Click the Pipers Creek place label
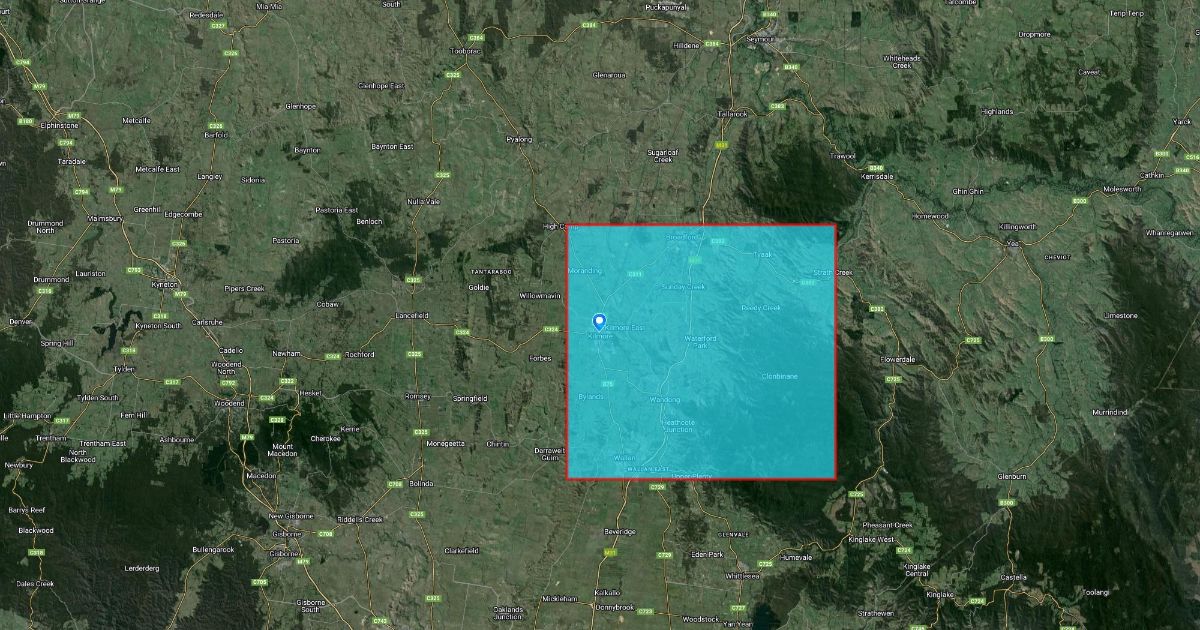 [x=242, y=288]
